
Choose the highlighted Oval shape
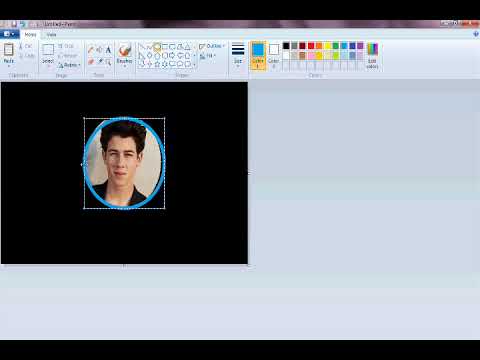(x=157, y=46)
